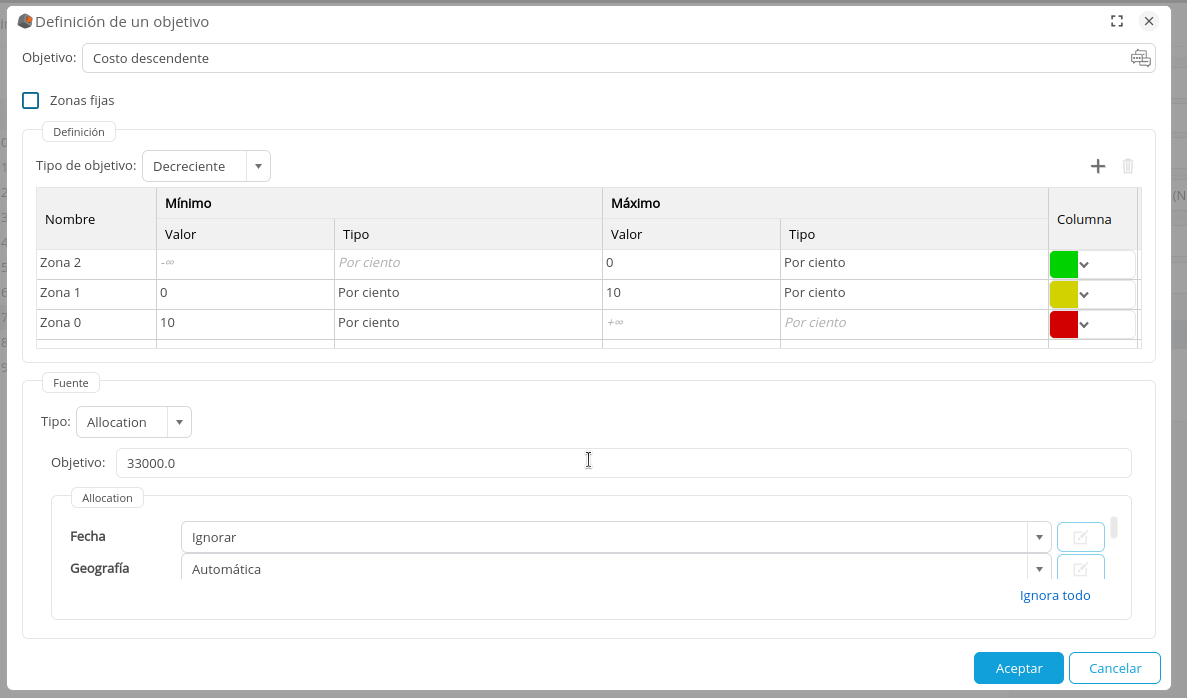Screen dimensions: 1187x698
Task: Click edit icon next to Geografía
Action: [1080, 568]
